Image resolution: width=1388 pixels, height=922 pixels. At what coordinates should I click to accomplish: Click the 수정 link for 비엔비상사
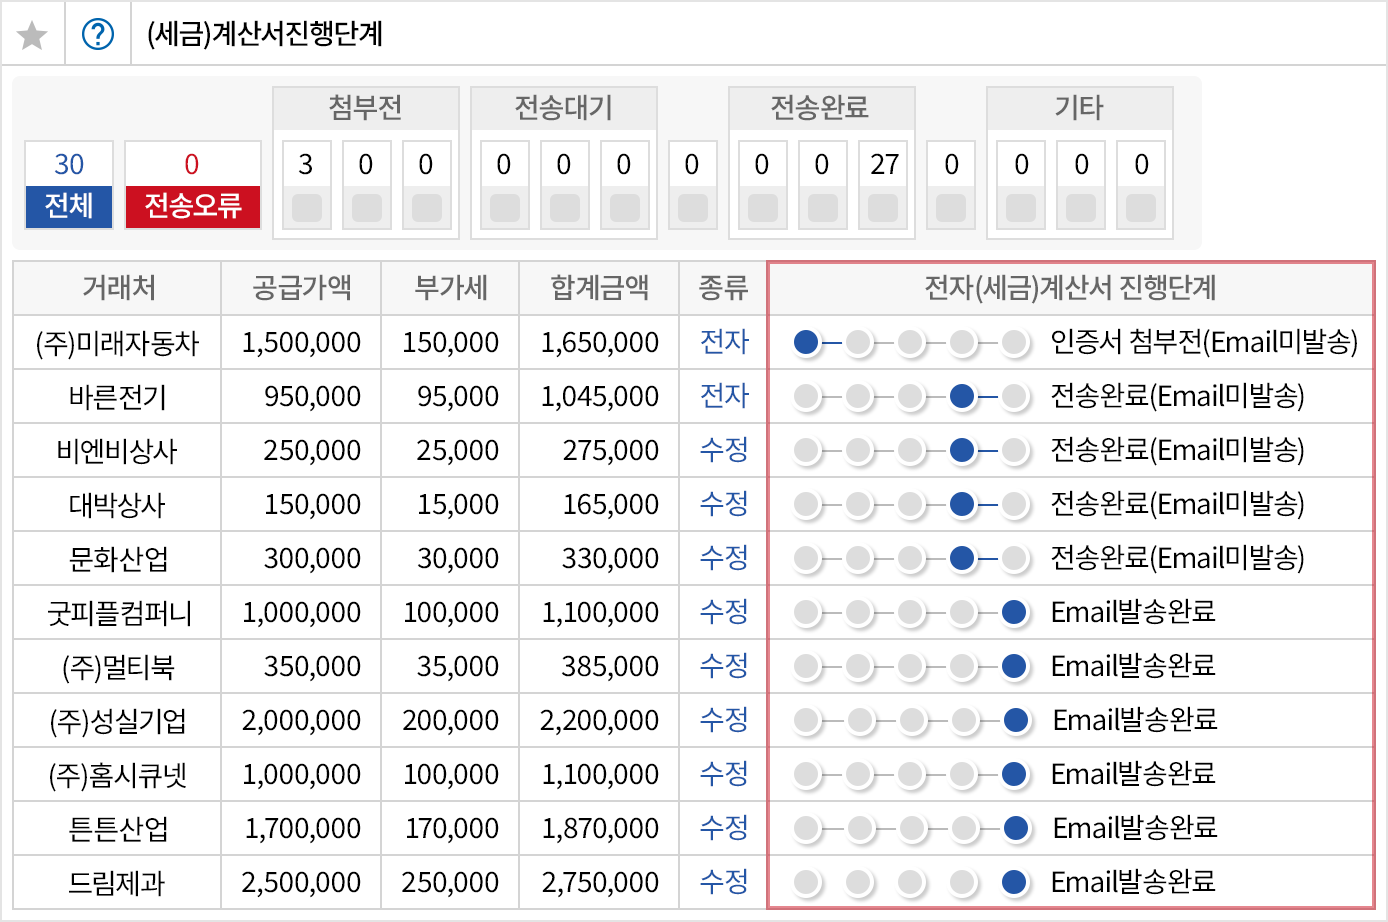coord(724,450)
